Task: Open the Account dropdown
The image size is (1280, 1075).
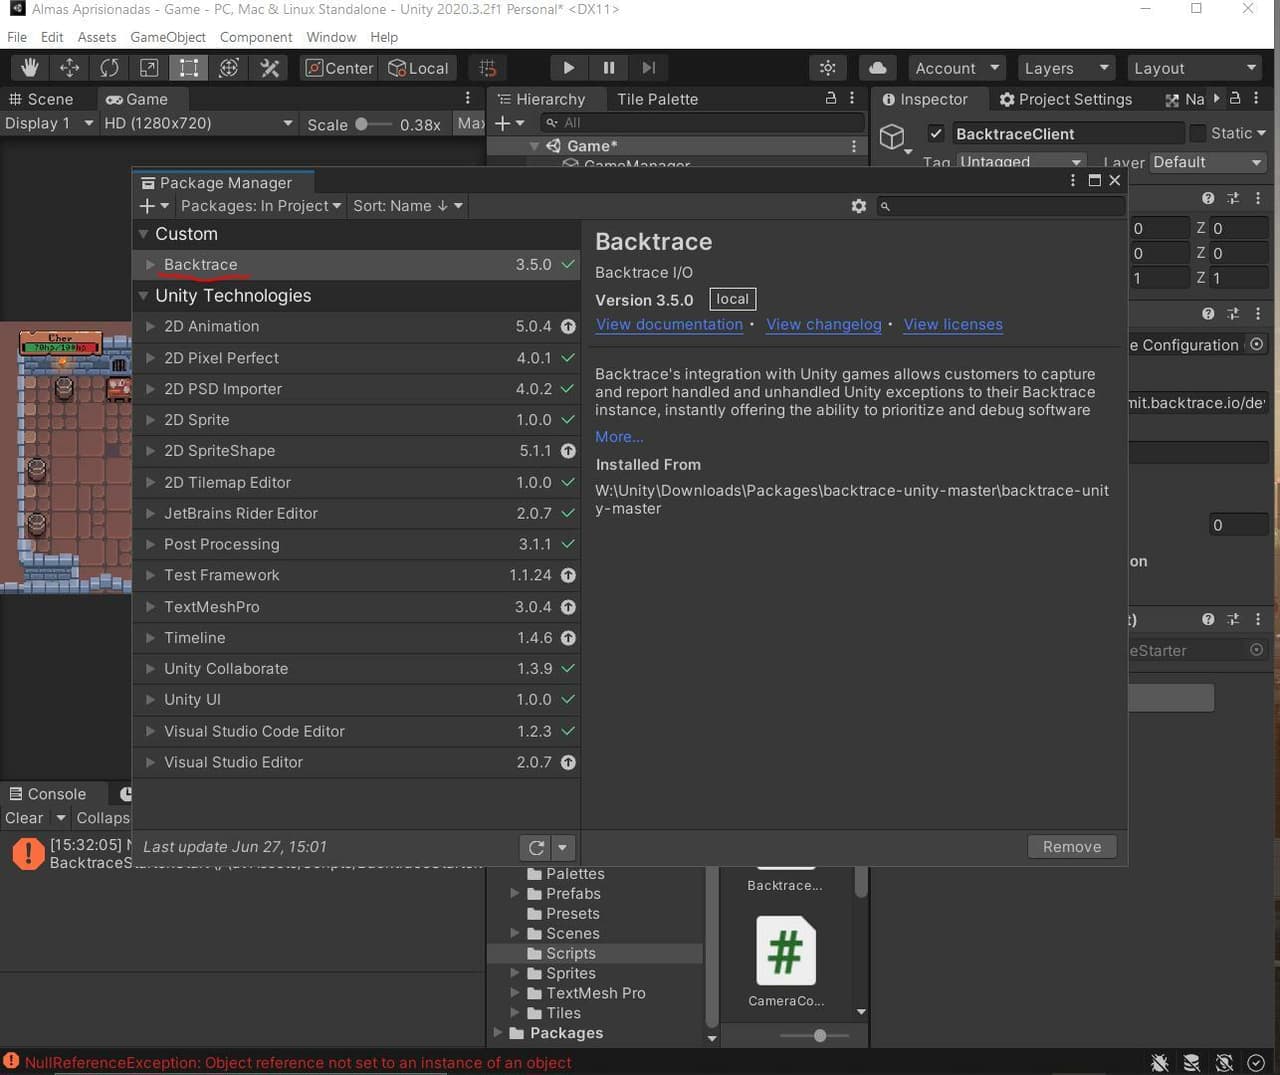Action: point(957,68)
